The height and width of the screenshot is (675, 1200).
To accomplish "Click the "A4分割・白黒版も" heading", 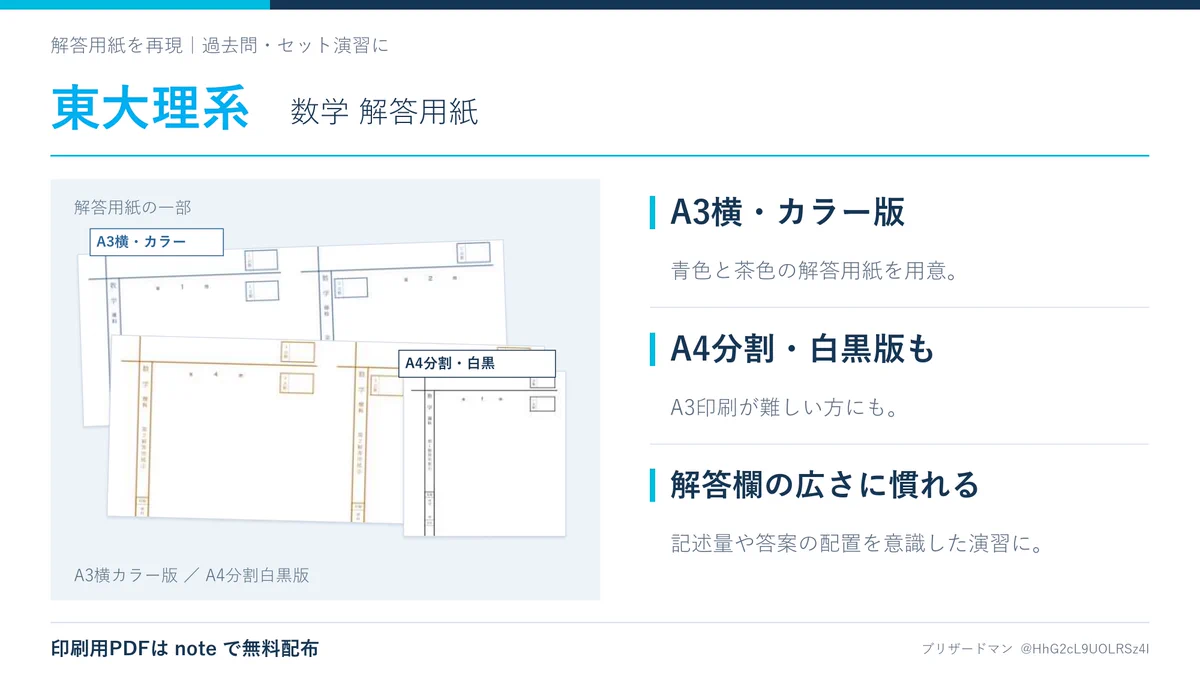I will (x=802, y=349).
